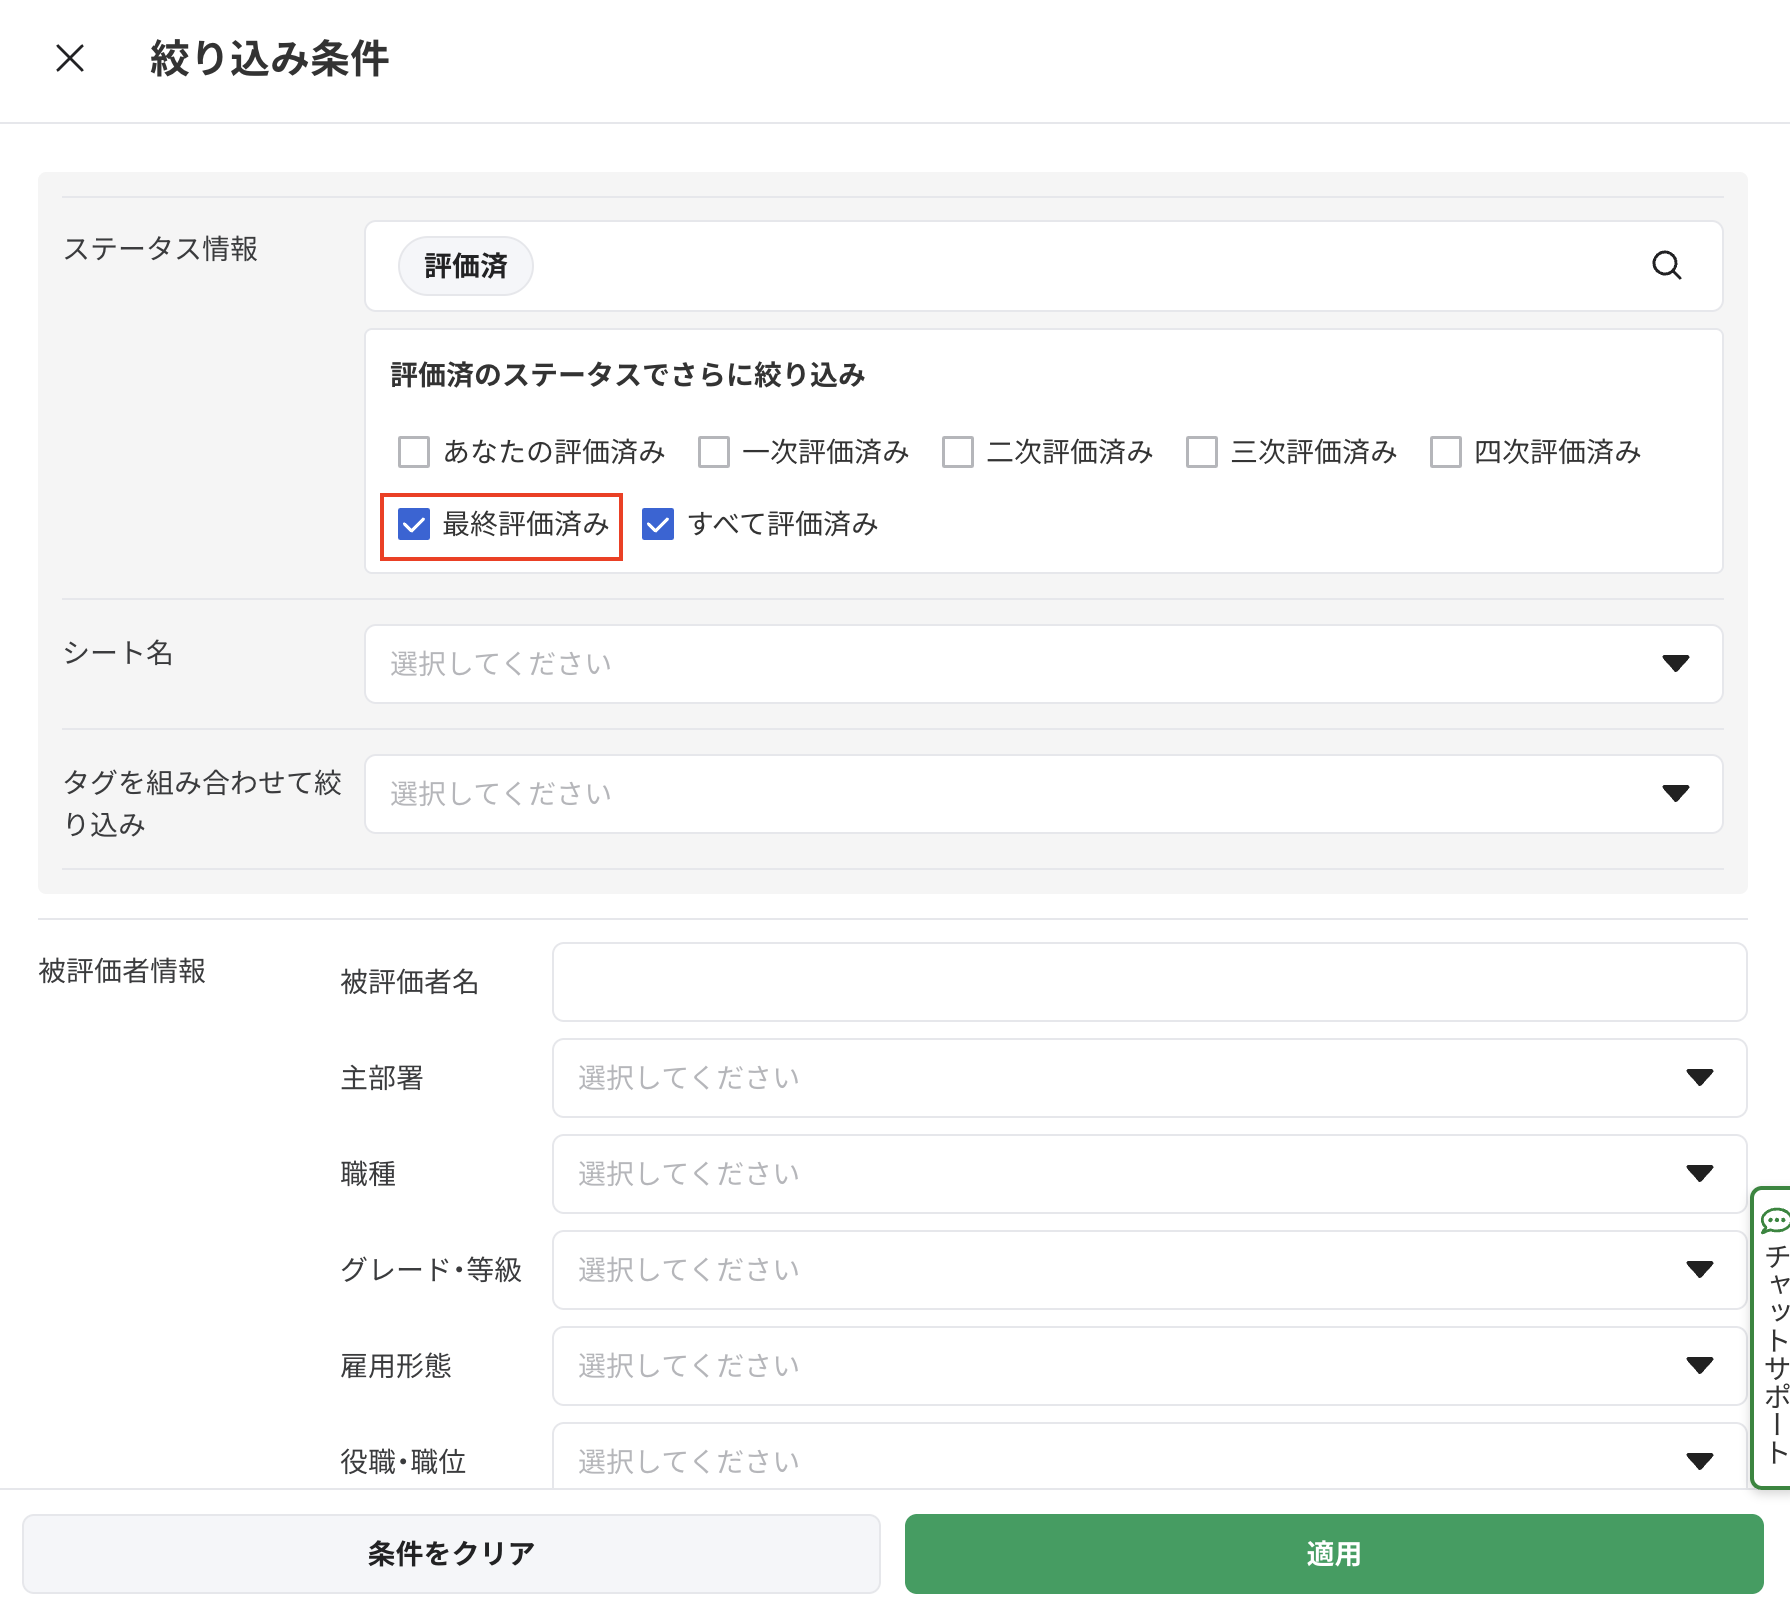Open the 主部署 dropdown
This screenshot has height=1614, width=1790.
point(1149,1078)
